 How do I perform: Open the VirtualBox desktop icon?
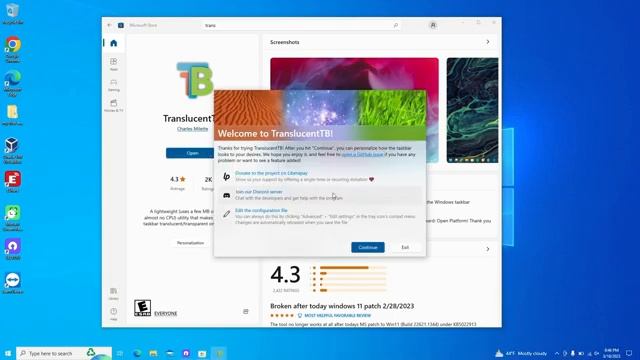pos(13,150)
